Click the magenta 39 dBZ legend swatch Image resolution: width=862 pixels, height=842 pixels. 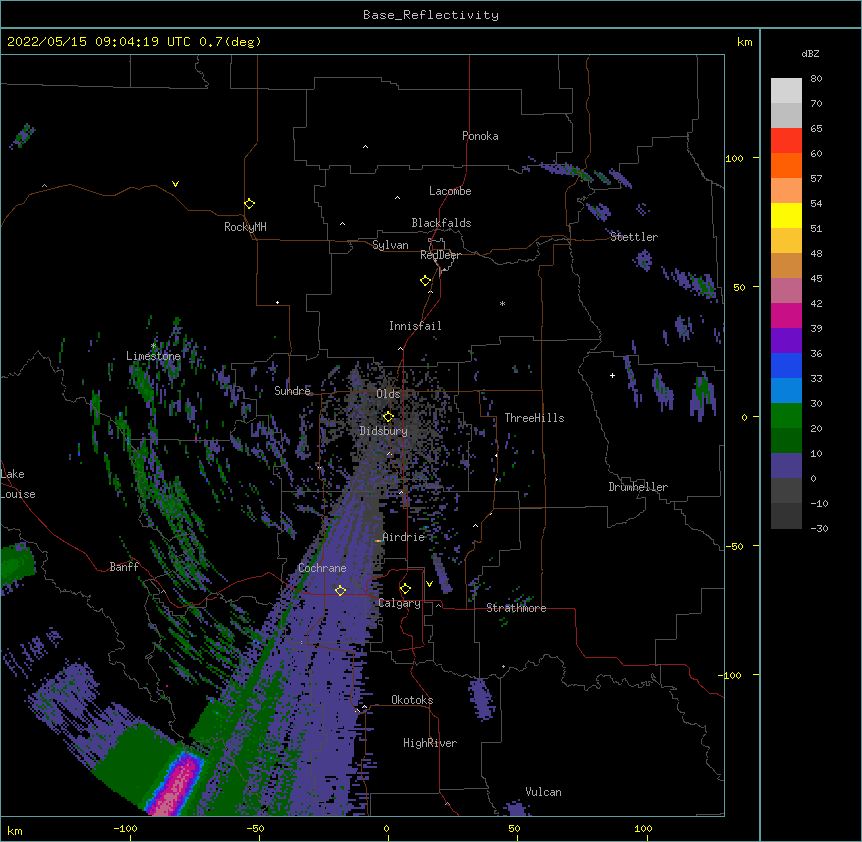tap(786, 315)
